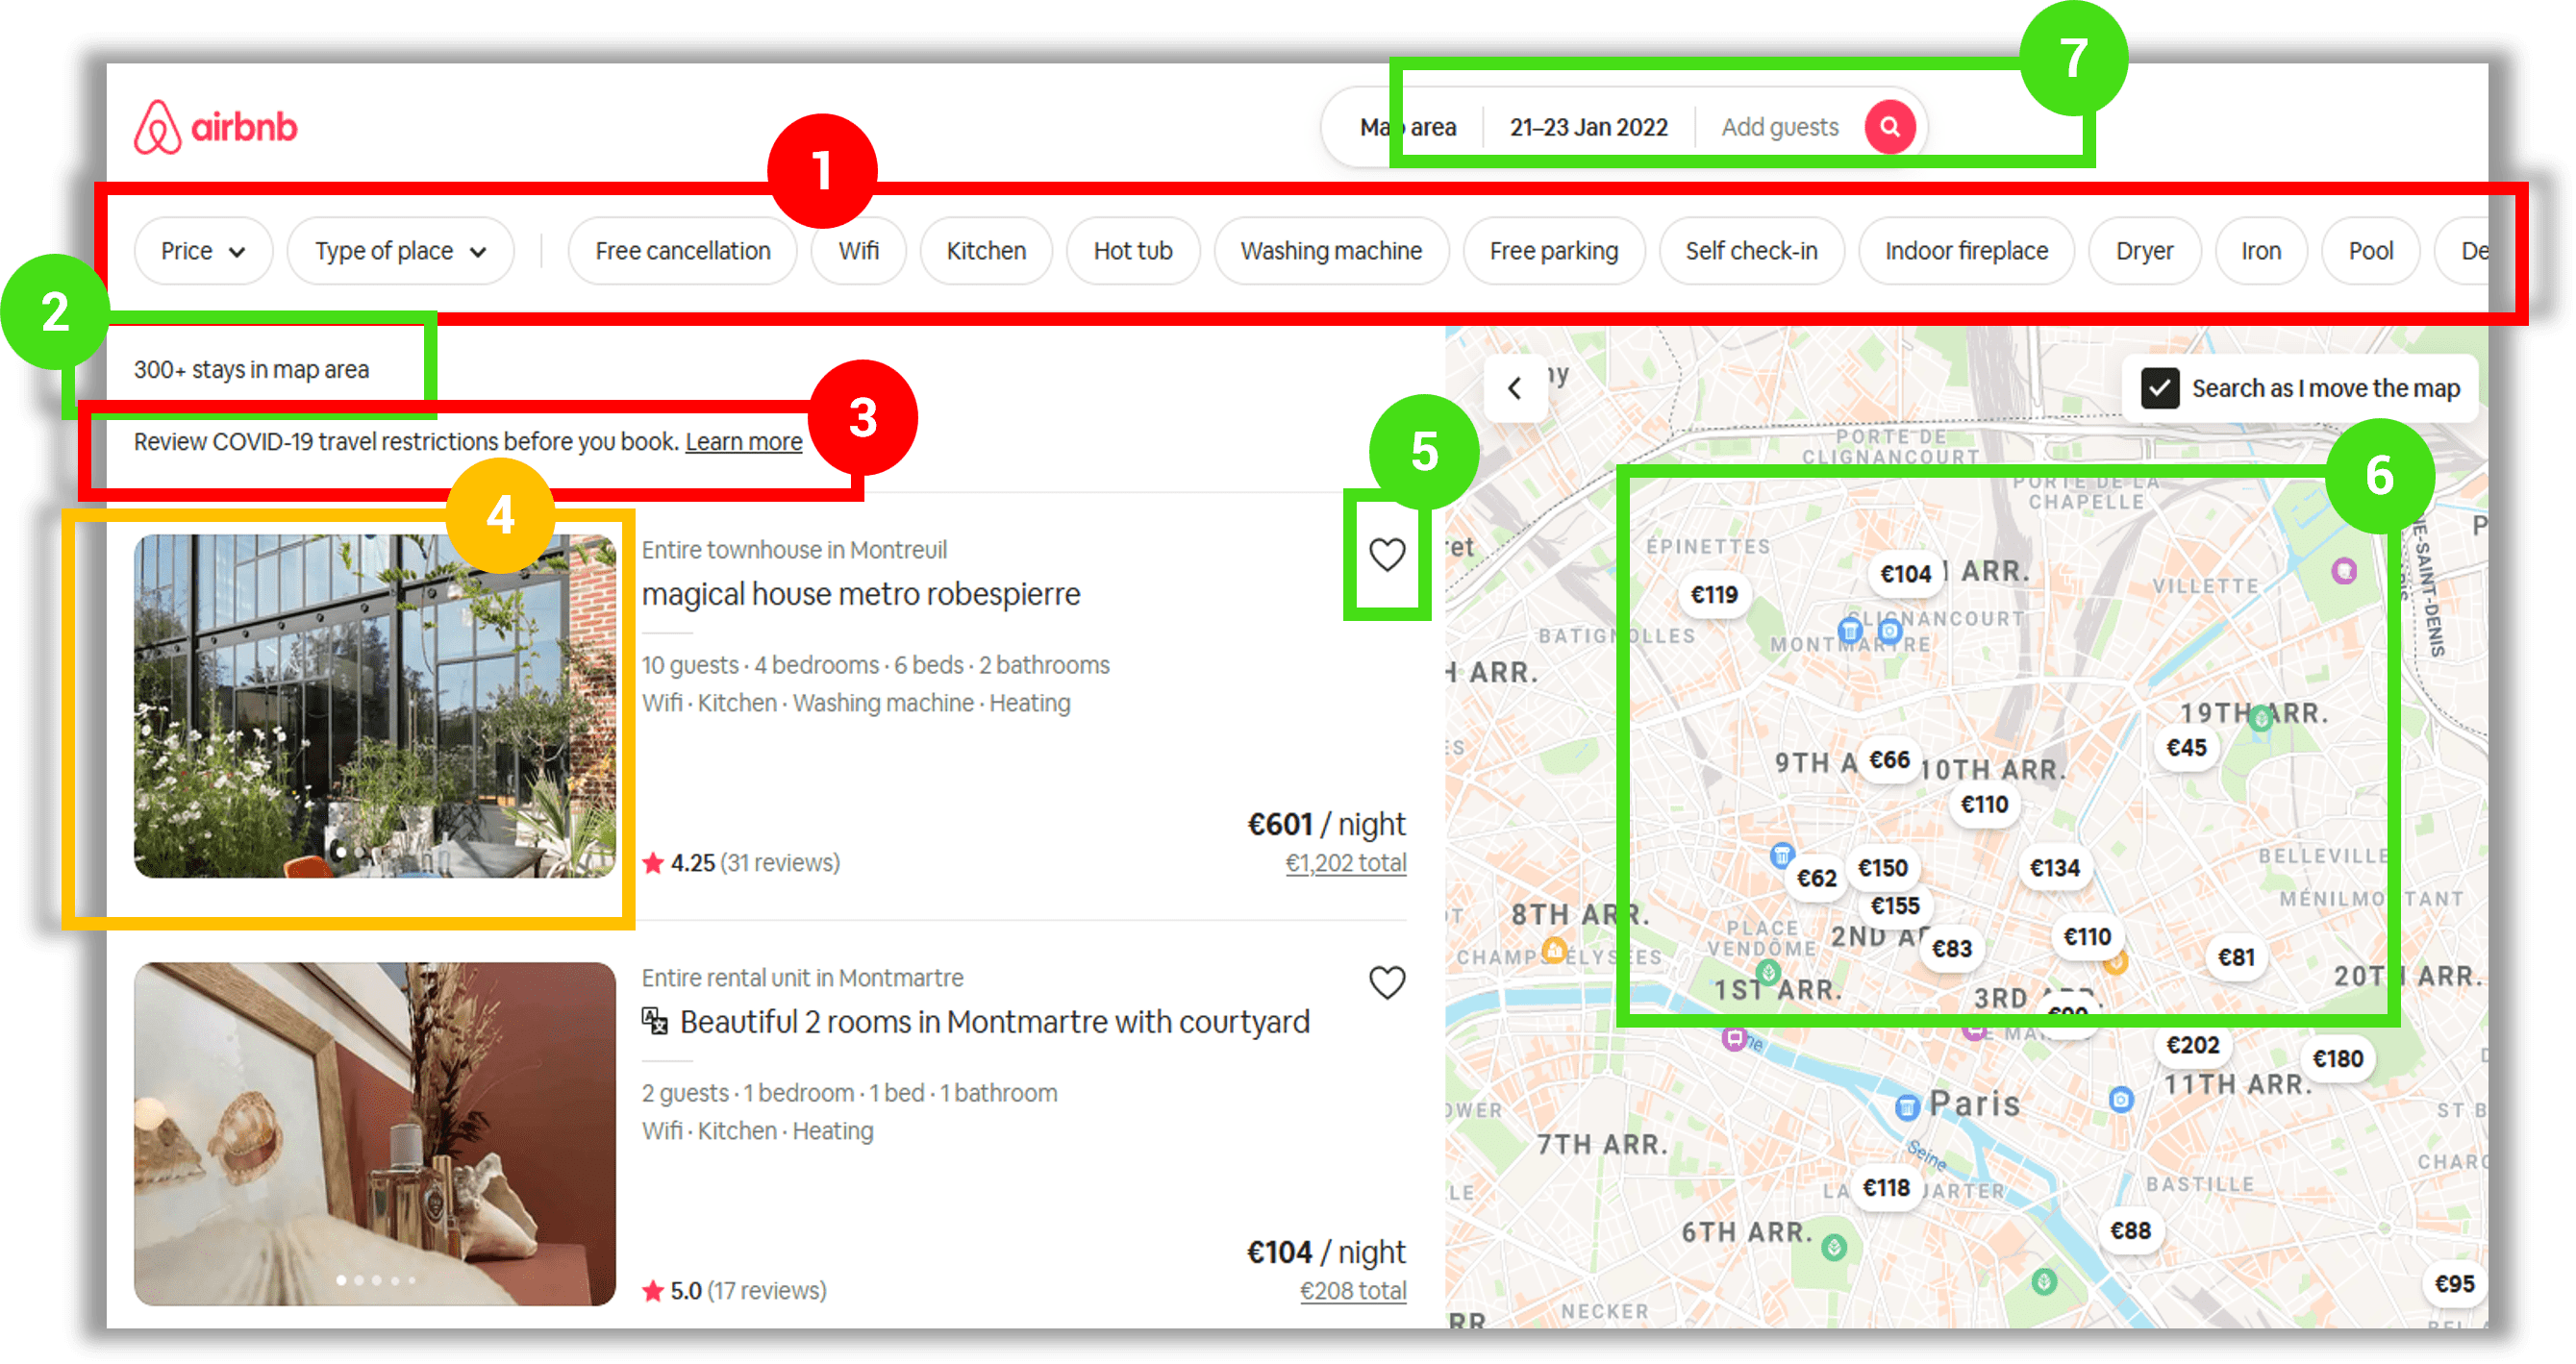Select the €104 map price marker
The height and width of the screenshot is (1364, 2576).
1905,574
